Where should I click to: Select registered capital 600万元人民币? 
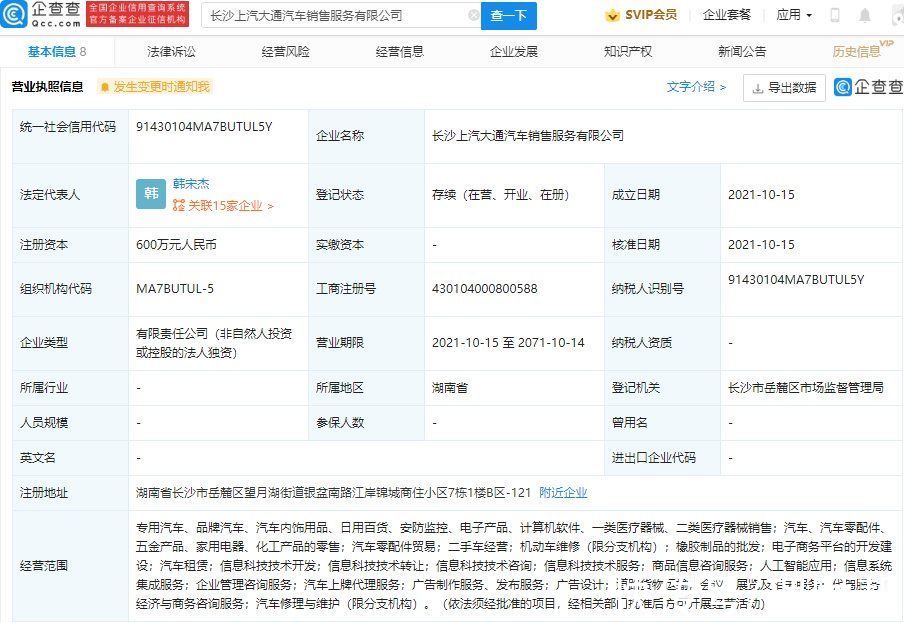pos(176,245)
